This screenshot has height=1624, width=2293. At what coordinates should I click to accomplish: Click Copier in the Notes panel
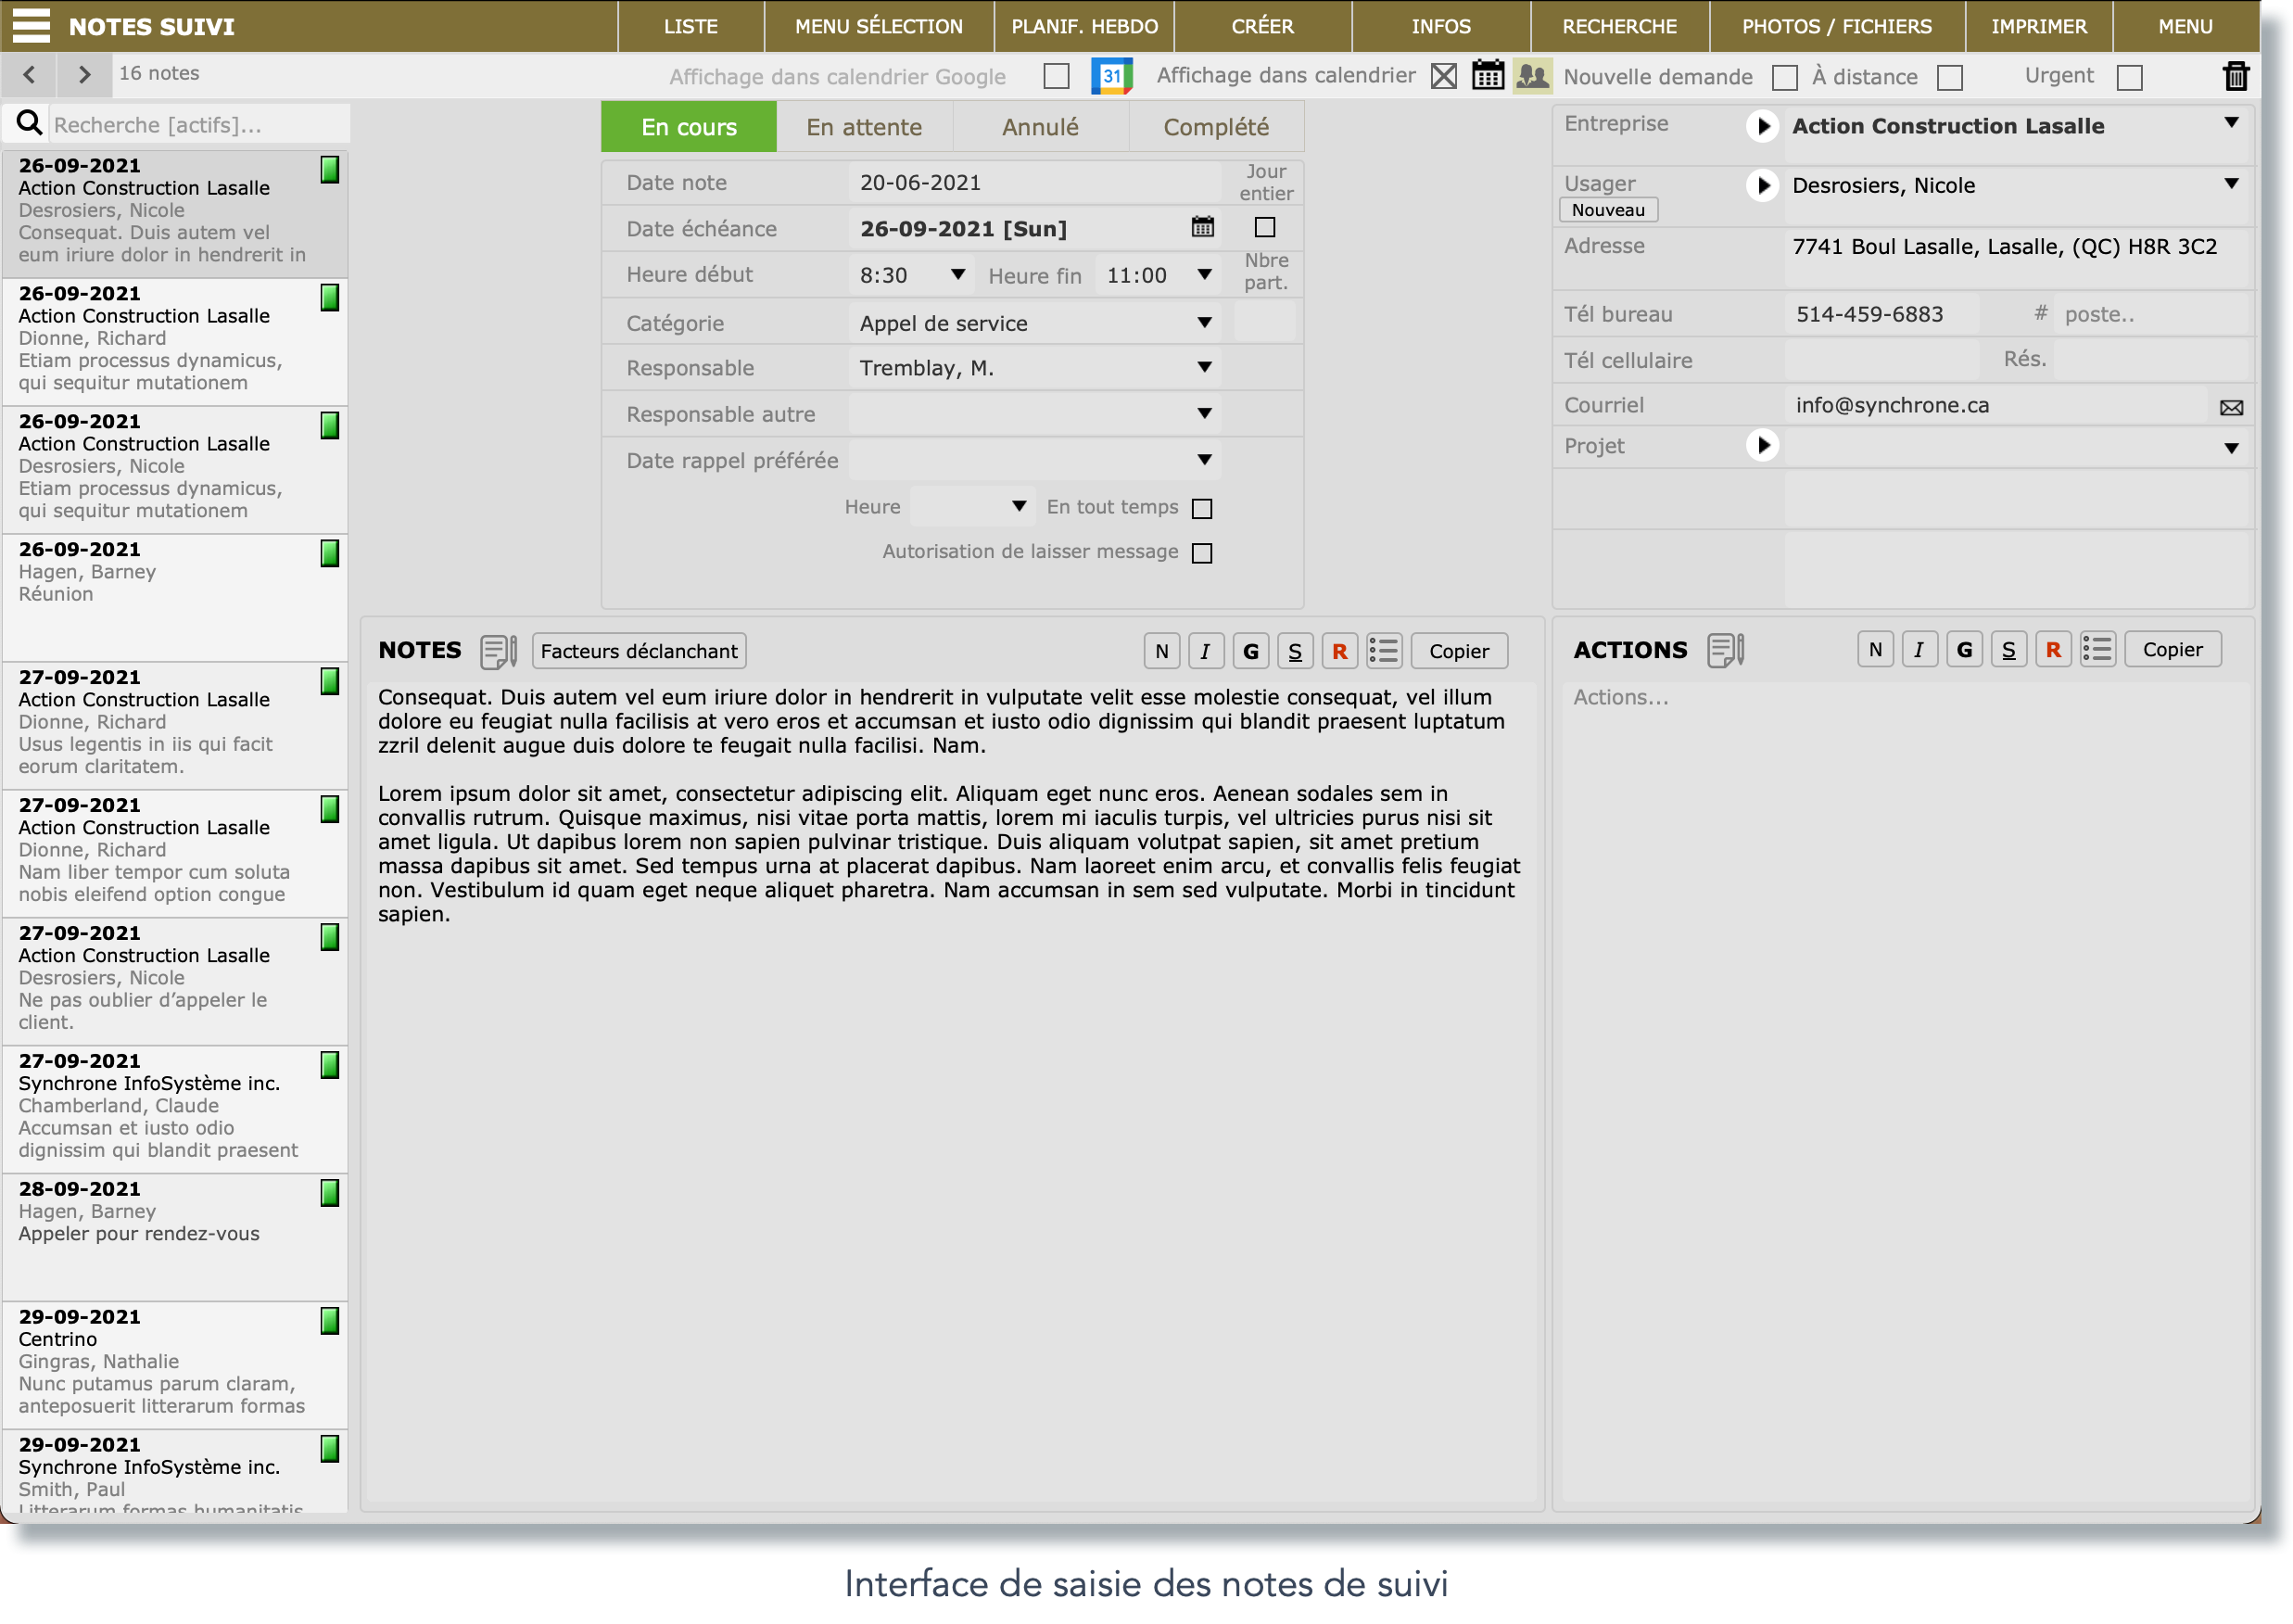tap(1458, 651)
